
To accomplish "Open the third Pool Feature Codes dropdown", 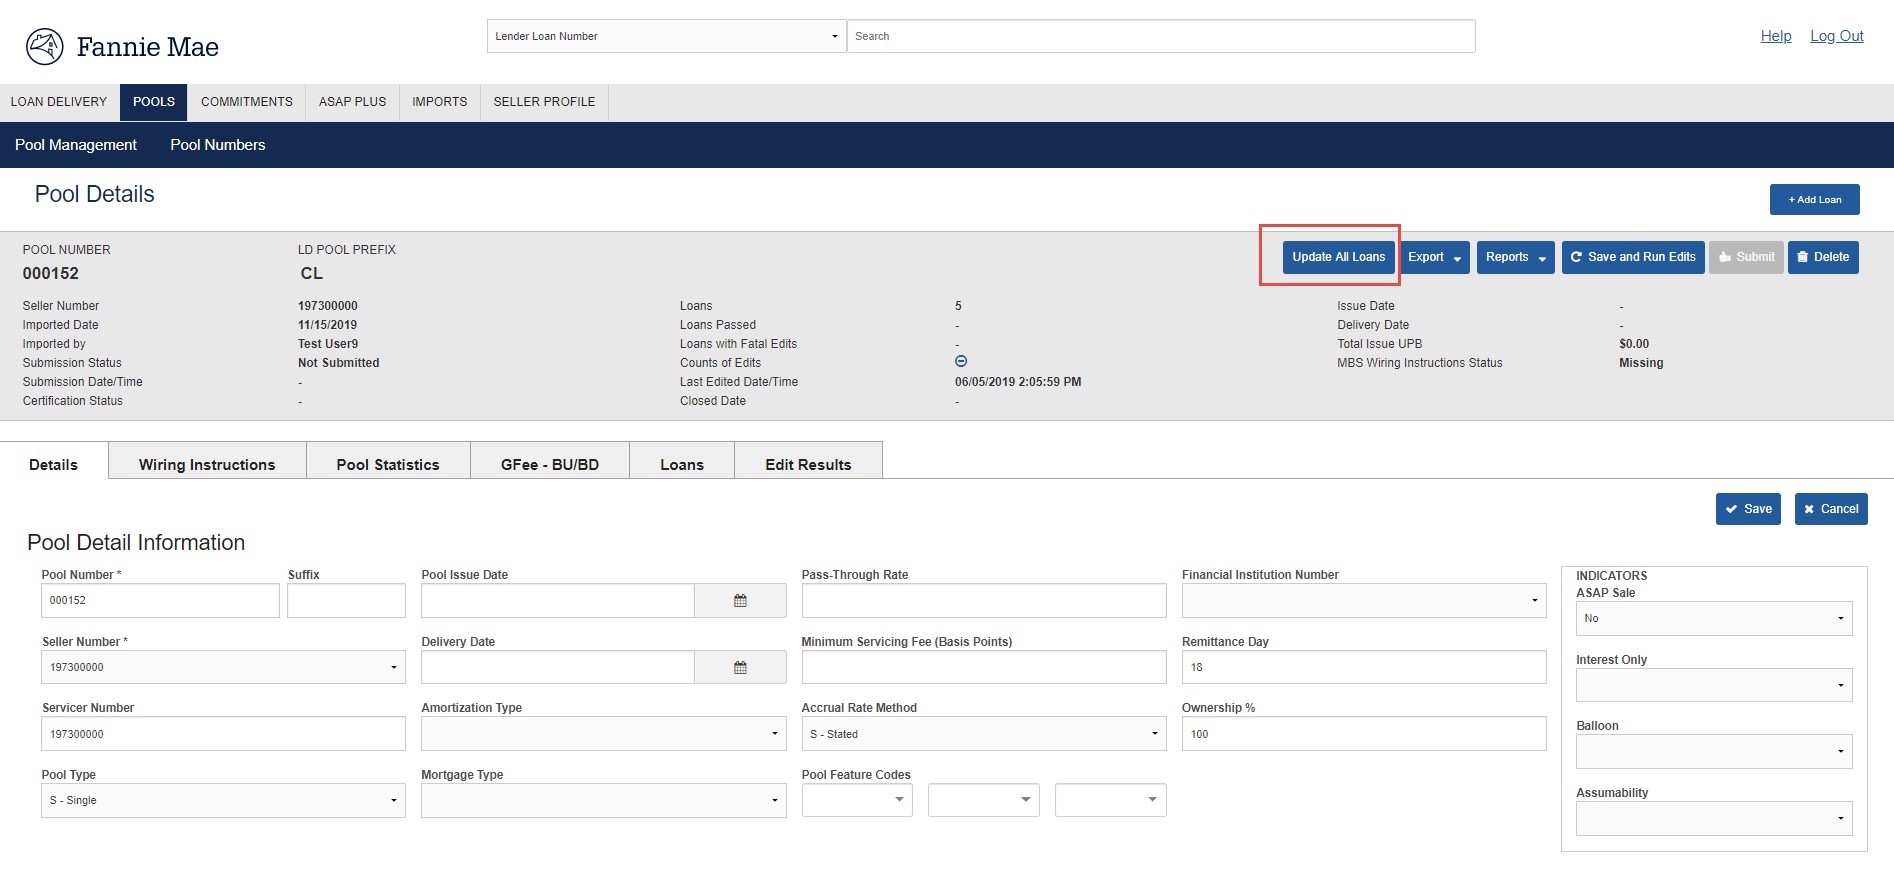I will 1111,800.
